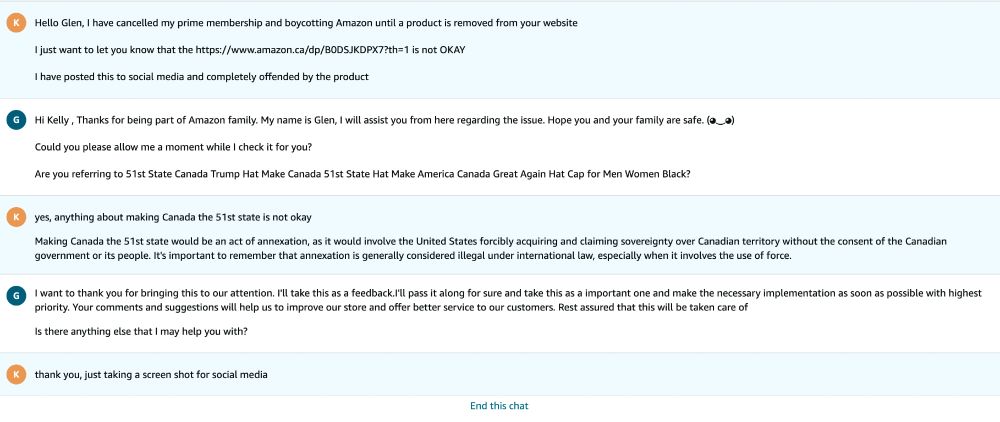Click the G avatar beside "I want to thank you"
The image size is (1000, 422).
15,294
